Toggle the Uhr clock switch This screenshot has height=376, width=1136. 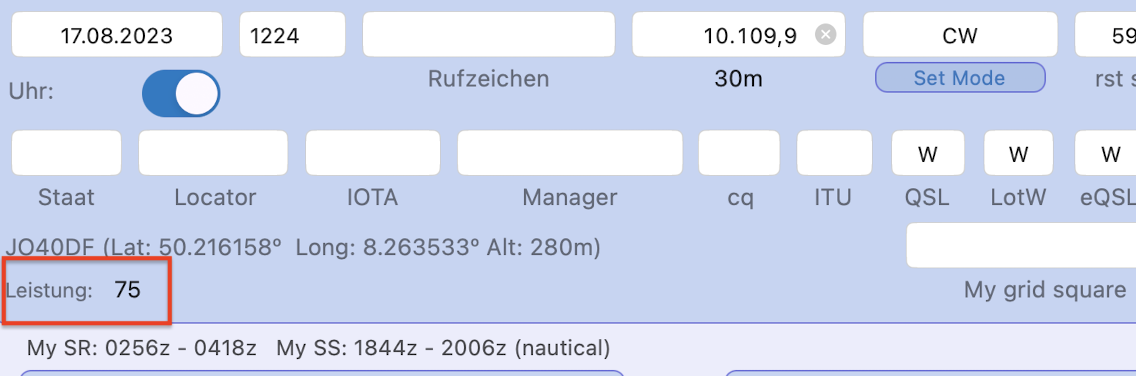[181, 93]
